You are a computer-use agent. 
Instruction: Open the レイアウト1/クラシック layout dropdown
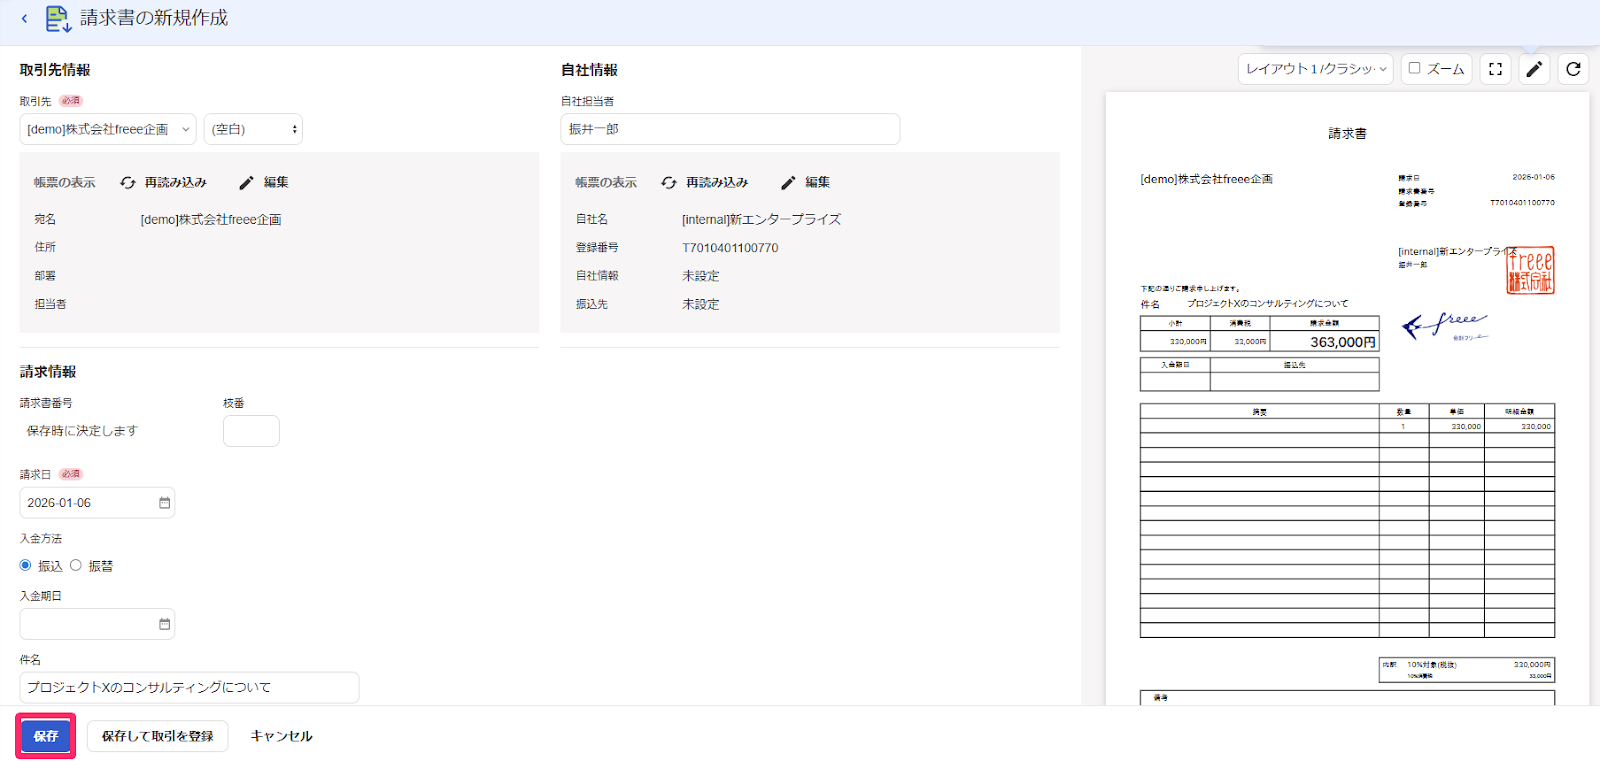click(1316, 69)
